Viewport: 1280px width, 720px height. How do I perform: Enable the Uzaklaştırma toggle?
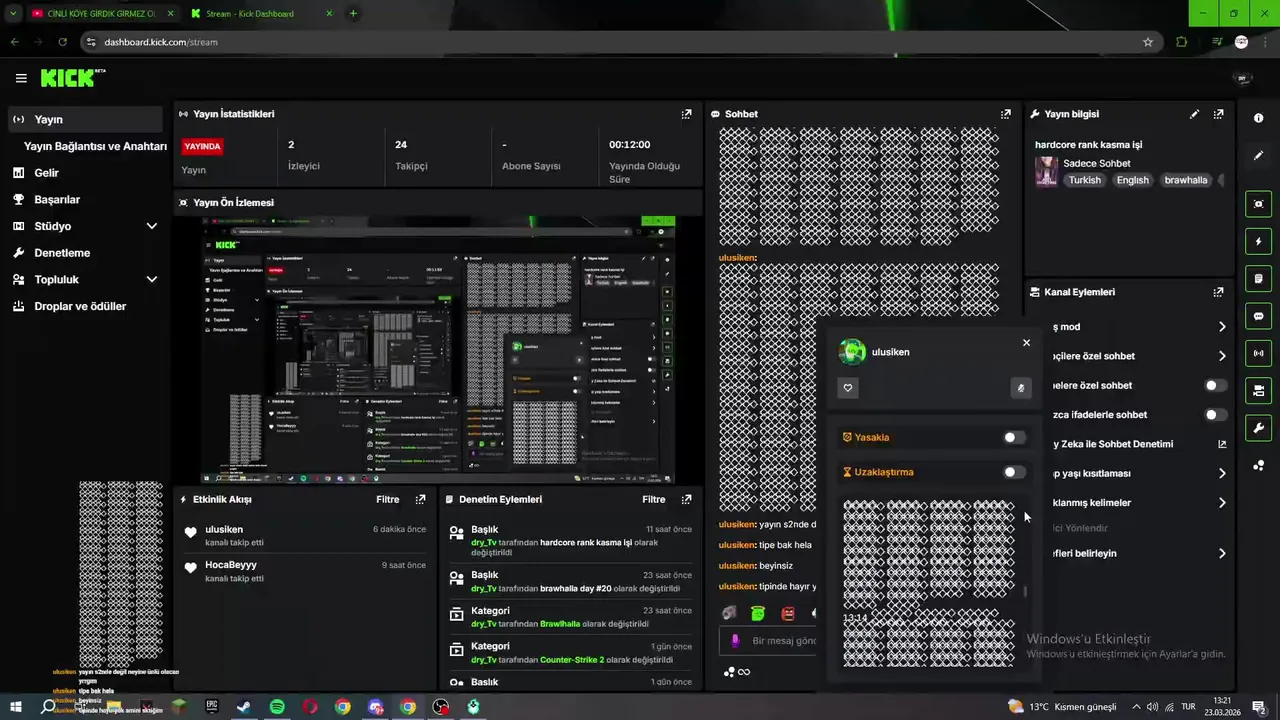[1014, 472]
